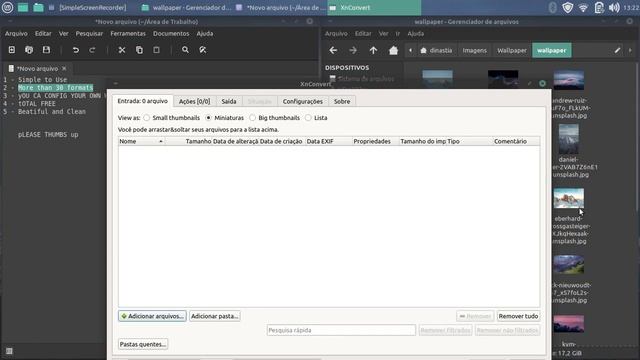
Task: Select the Entrada: 0 arquivo tab
Action: pos(142,101)
